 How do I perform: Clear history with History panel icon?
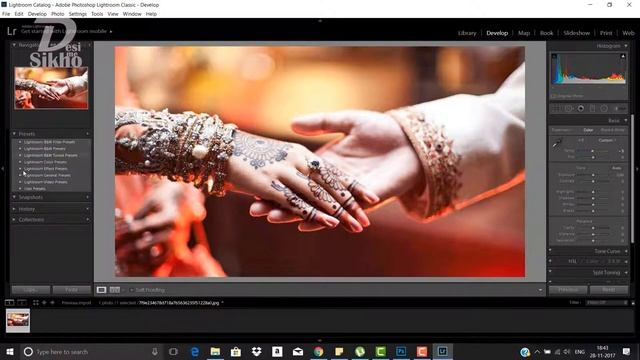click(88, 209)
